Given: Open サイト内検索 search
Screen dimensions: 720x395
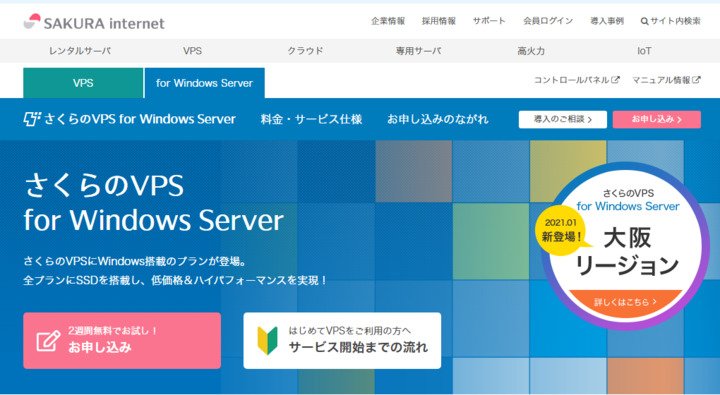Looking at the screenshot, I should tap(670, 21).
